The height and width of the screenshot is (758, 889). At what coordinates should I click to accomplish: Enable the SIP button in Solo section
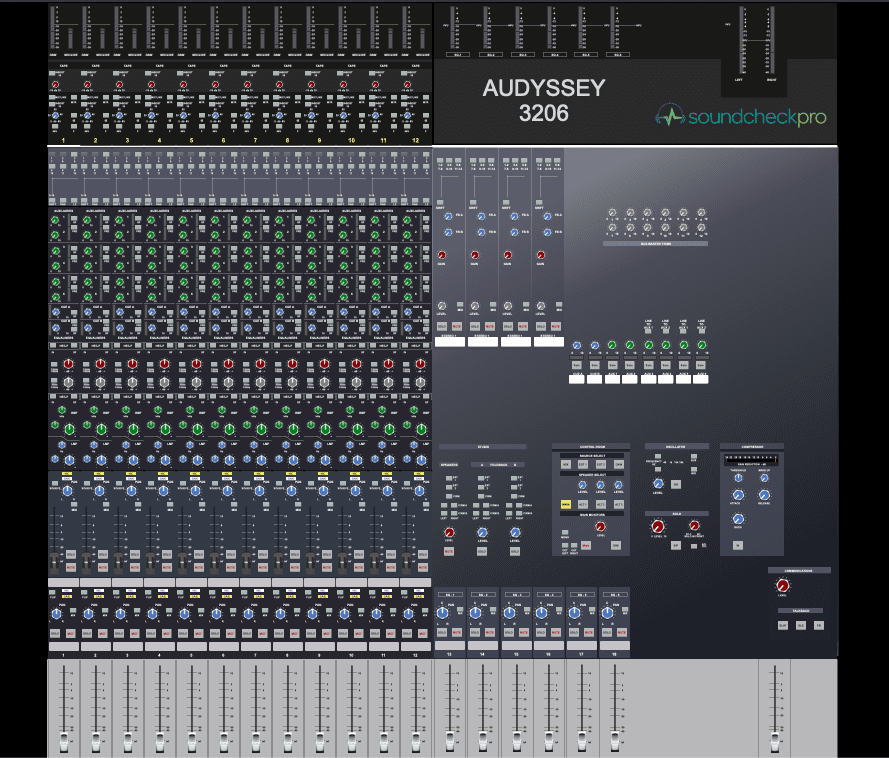(x=675, y=545)
